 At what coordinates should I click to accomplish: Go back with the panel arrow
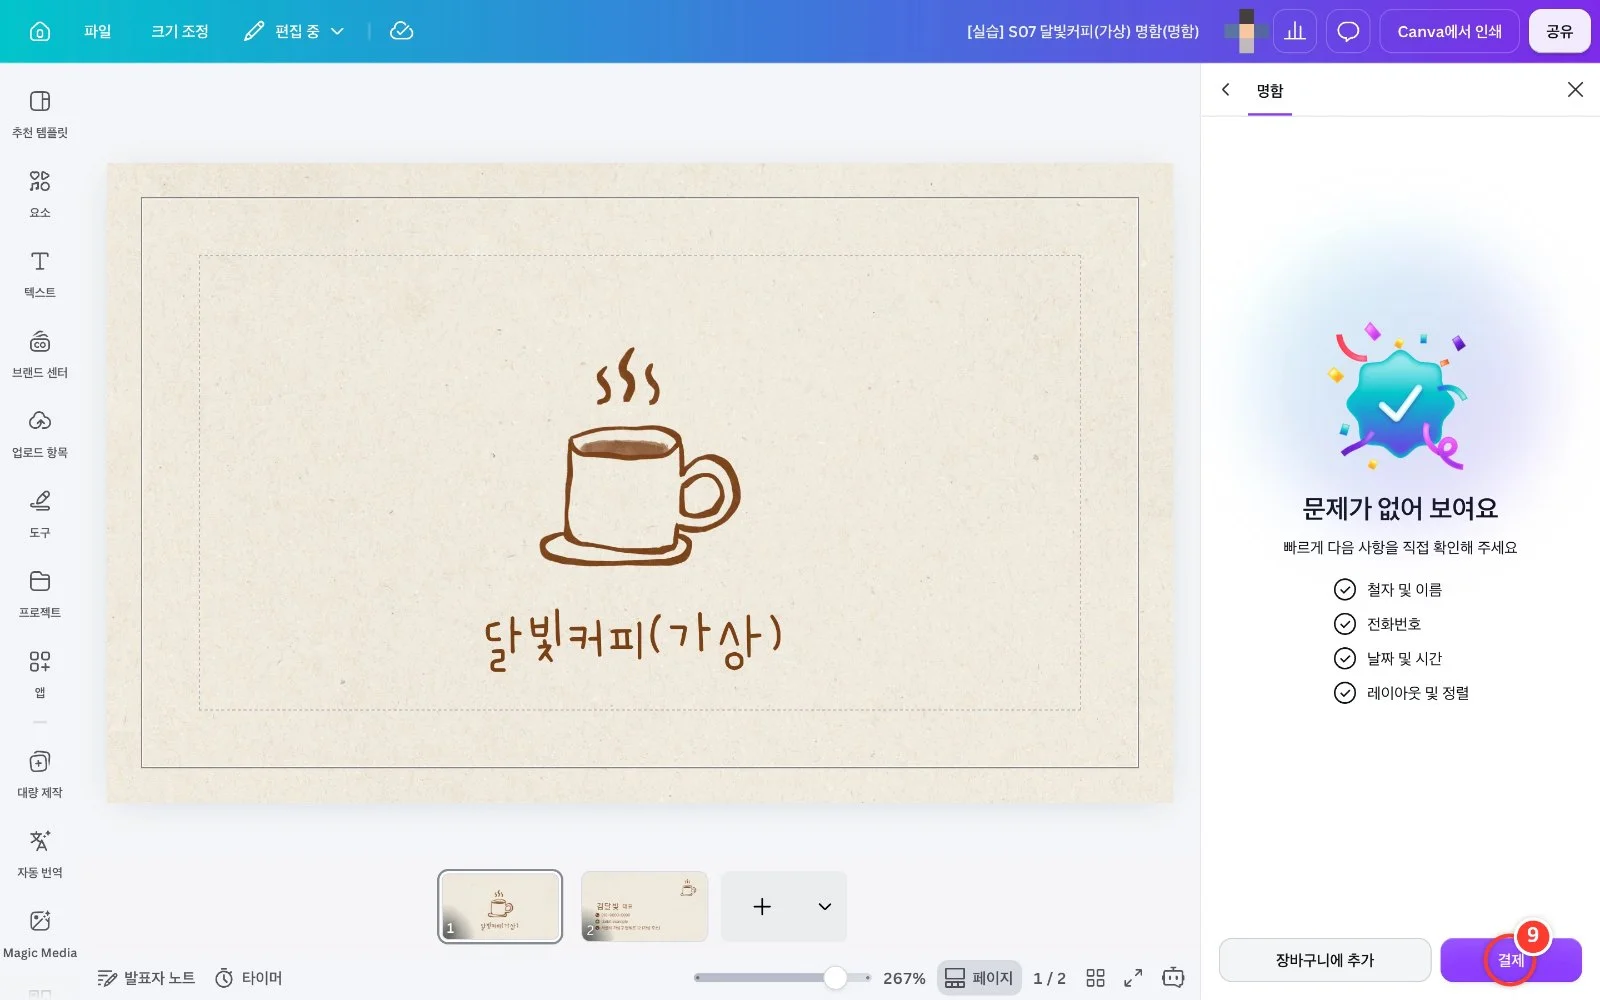coord(1225,90)
